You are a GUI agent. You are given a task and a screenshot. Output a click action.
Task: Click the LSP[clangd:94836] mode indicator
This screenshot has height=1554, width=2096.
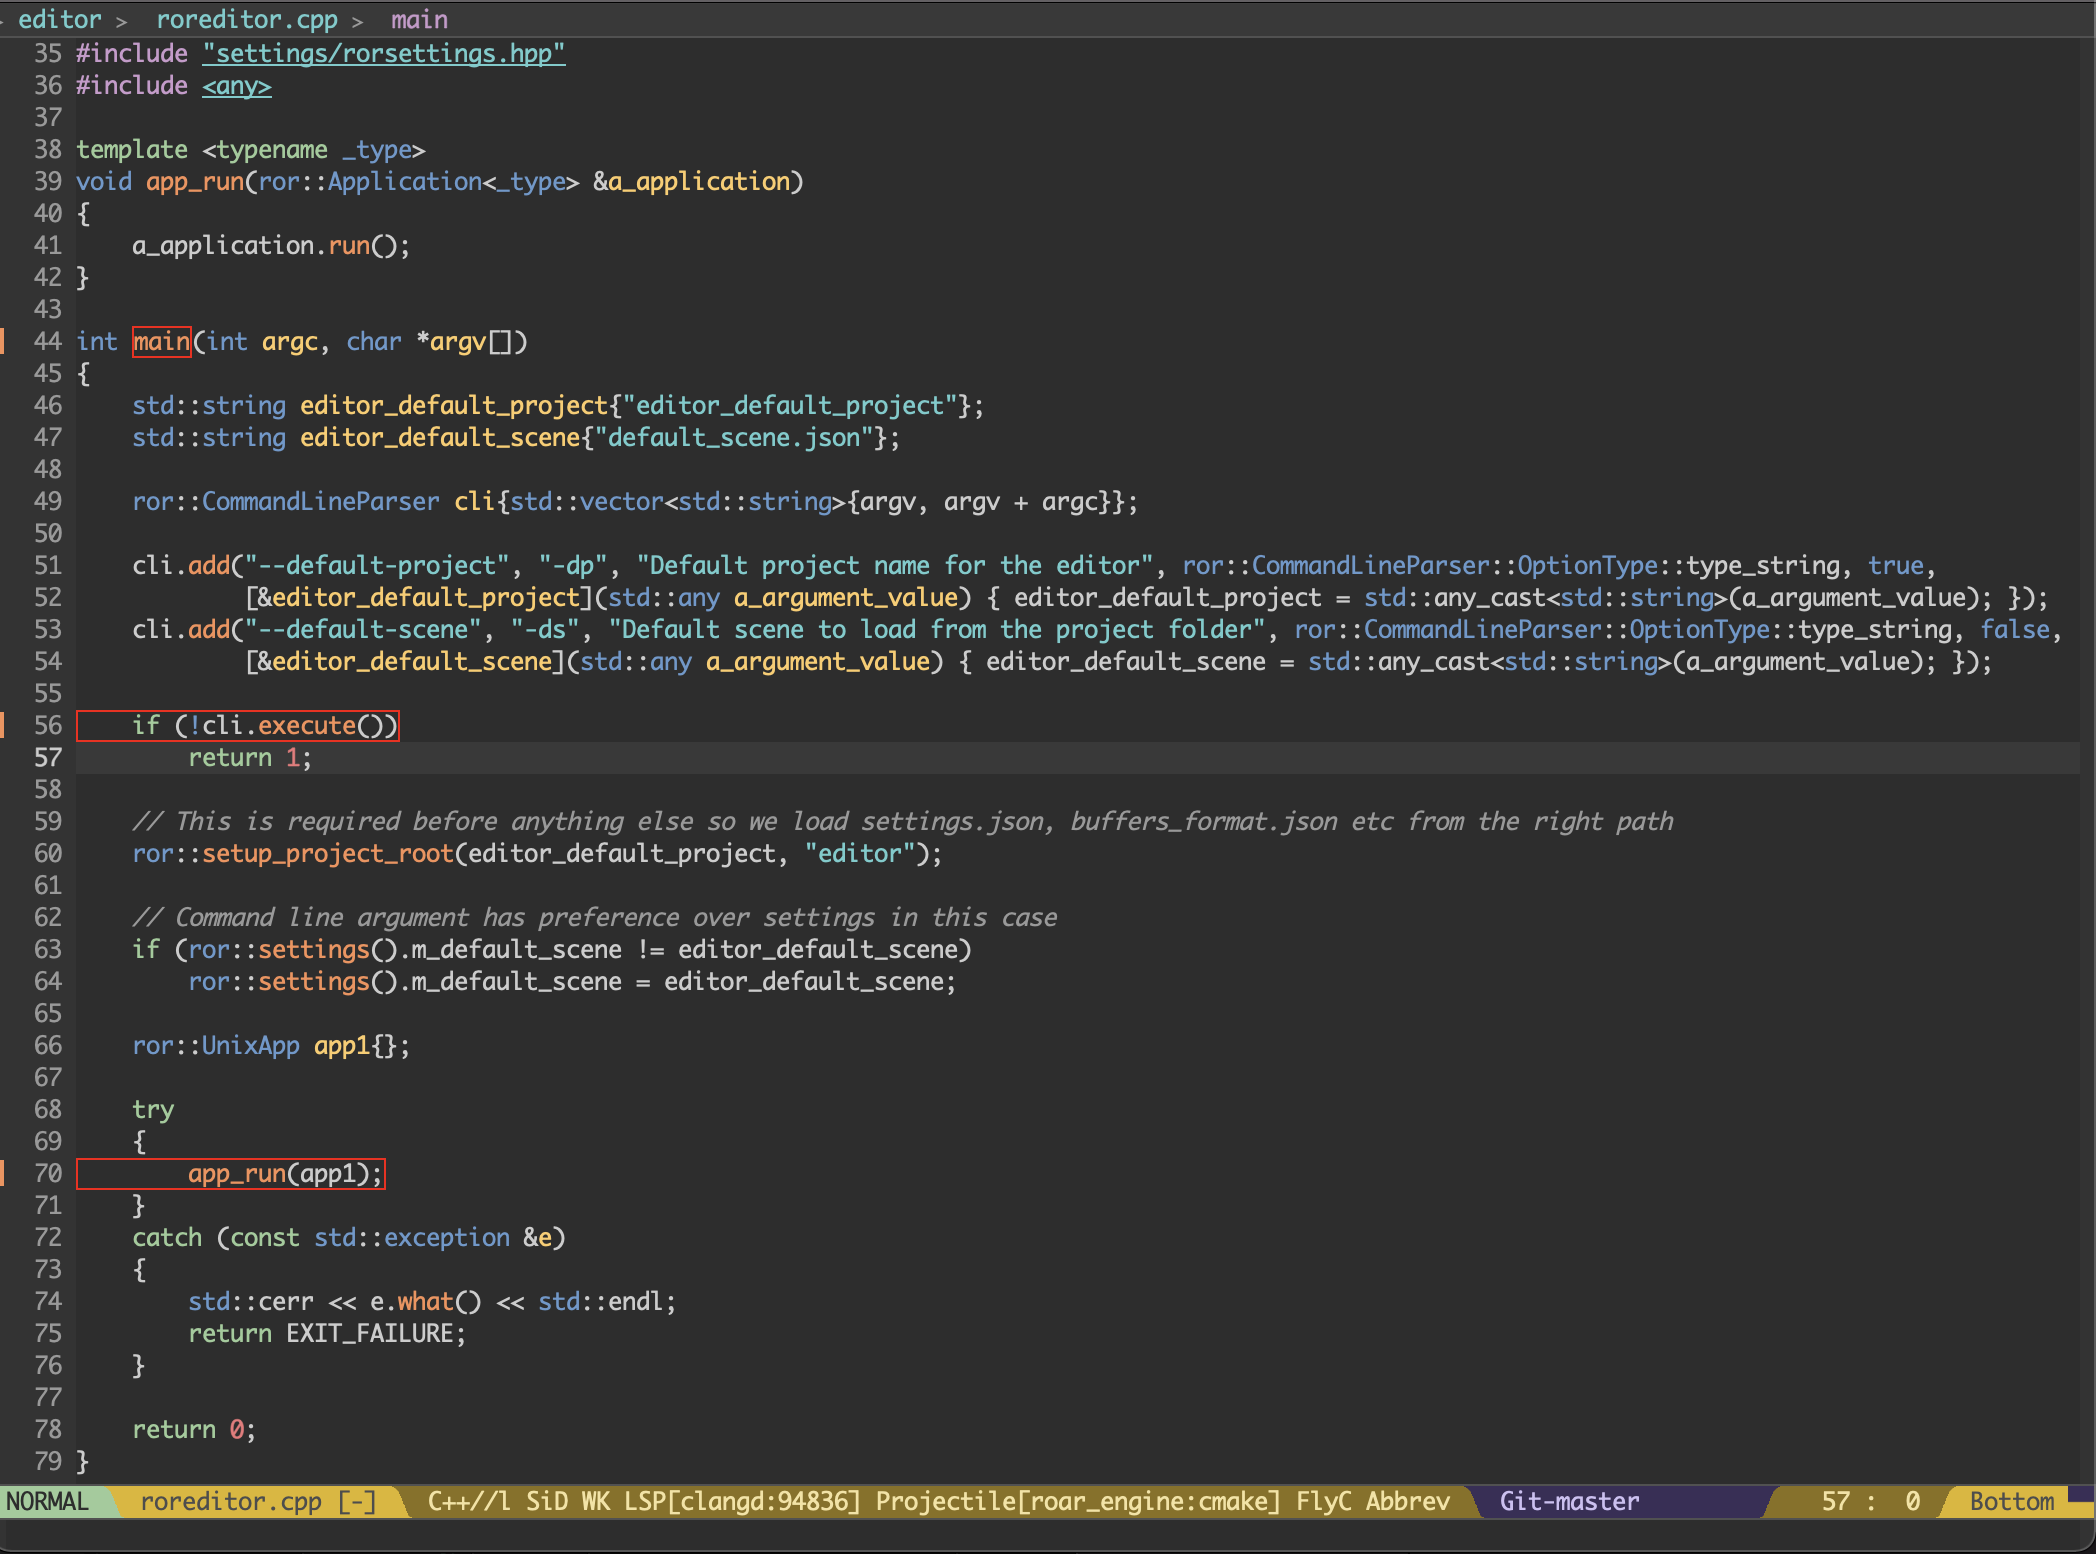(x=742, y=1501)
